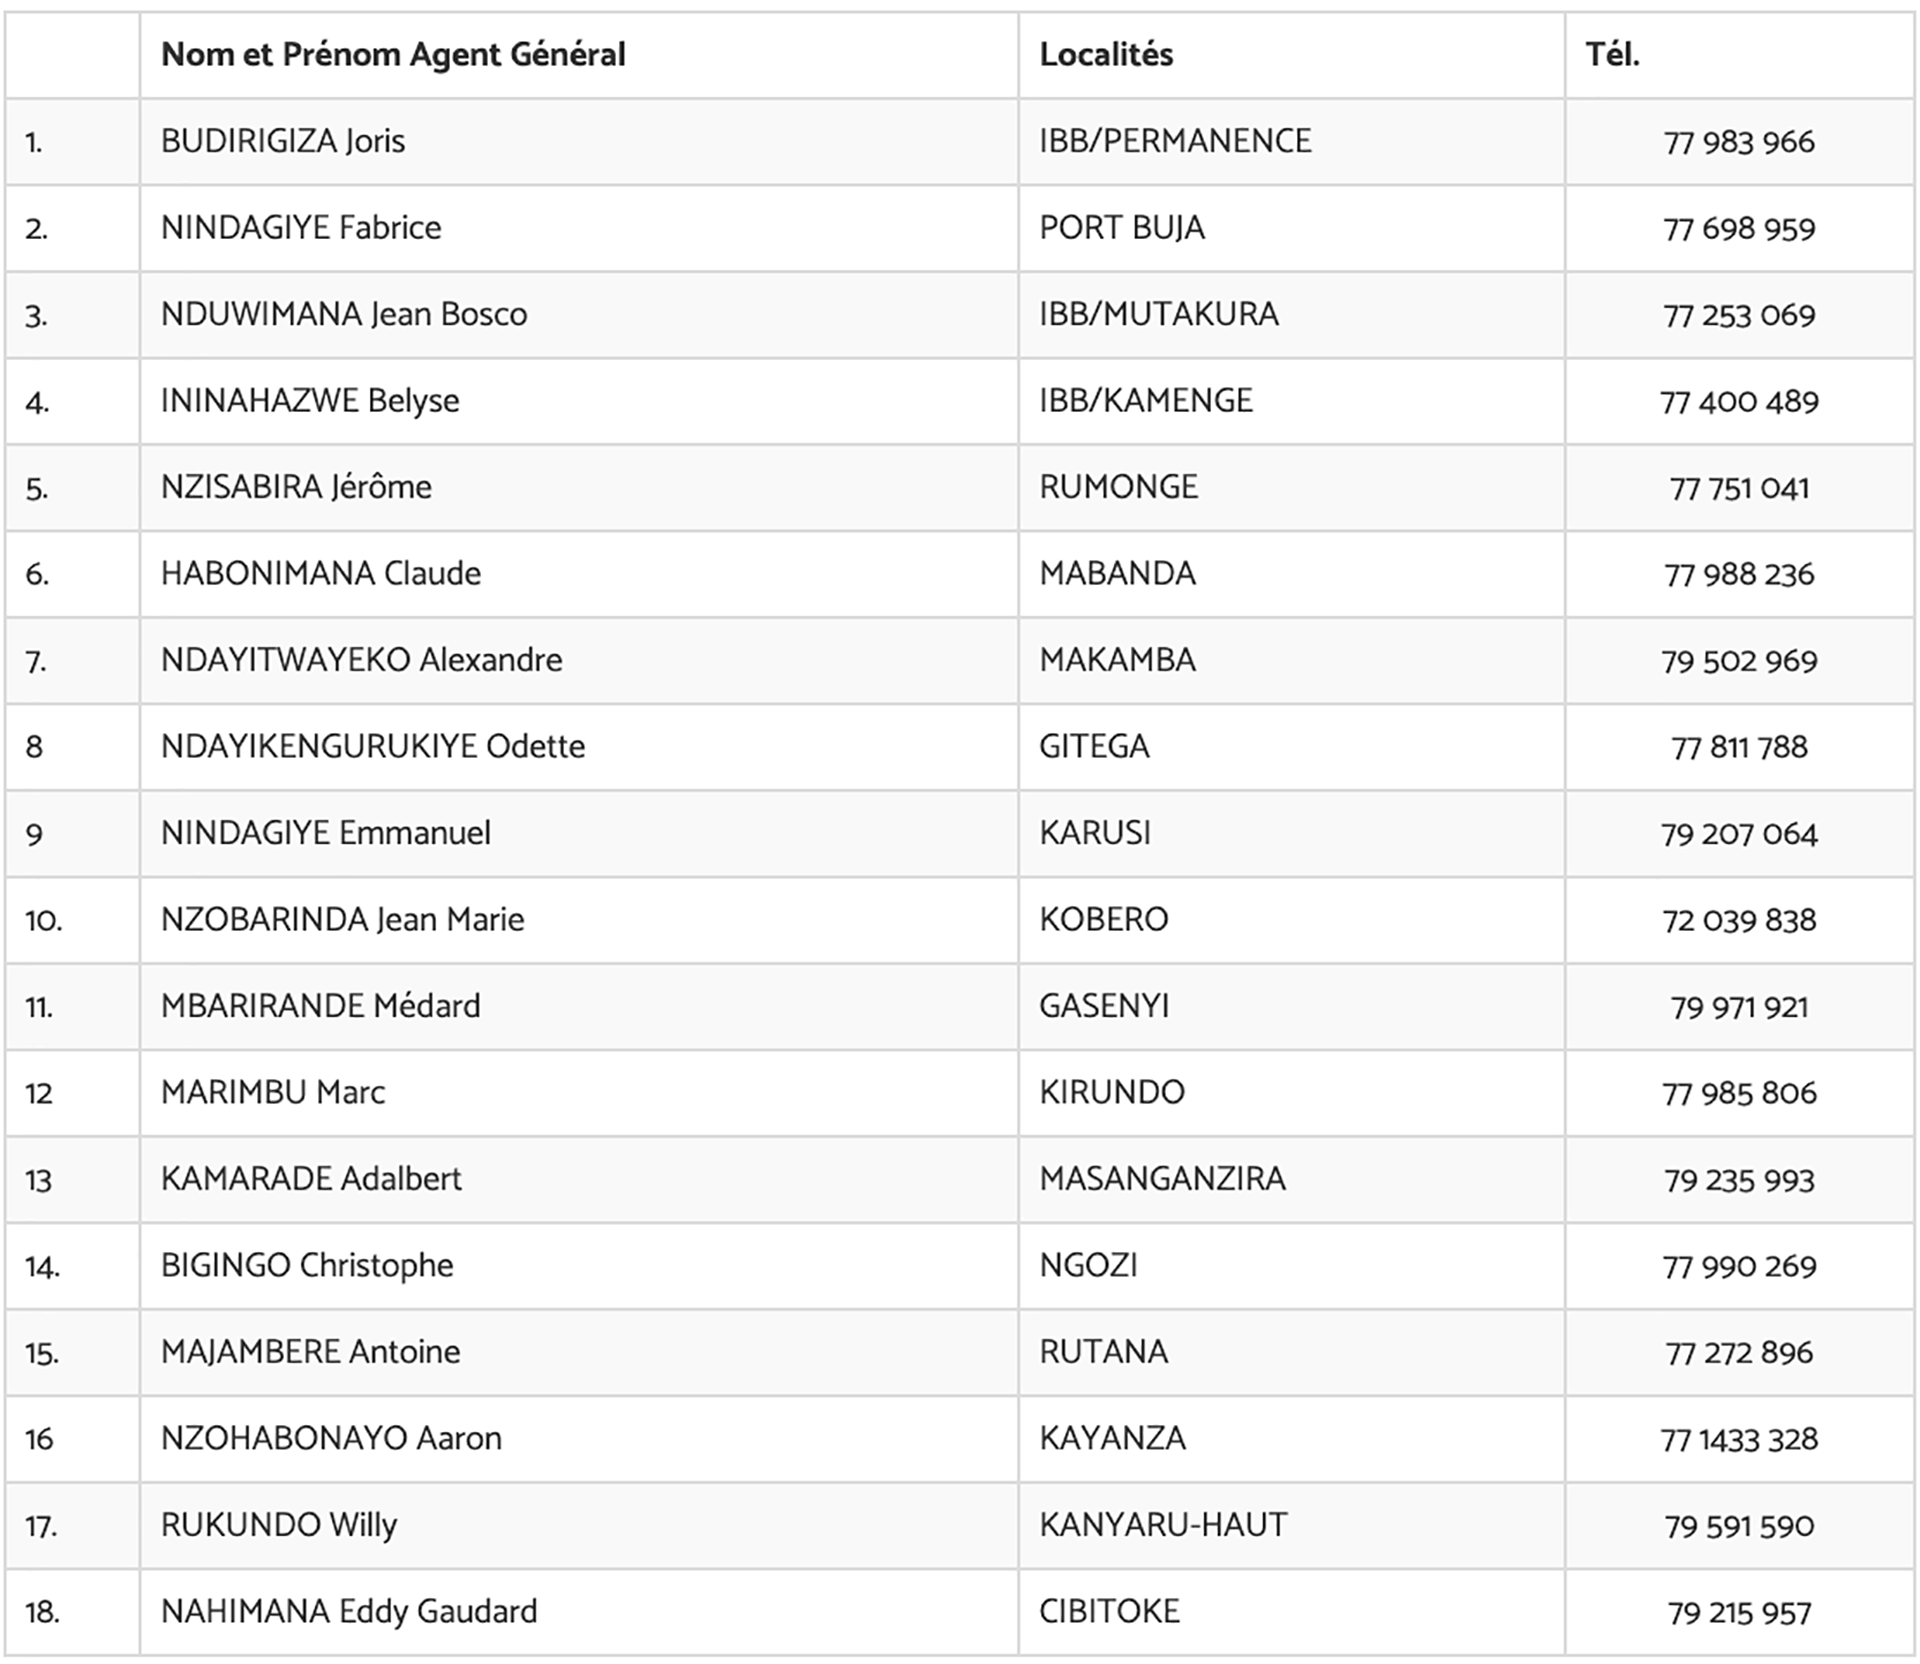
Task: Select the name BUDIRIGIZA Joris
Action: 283,141
